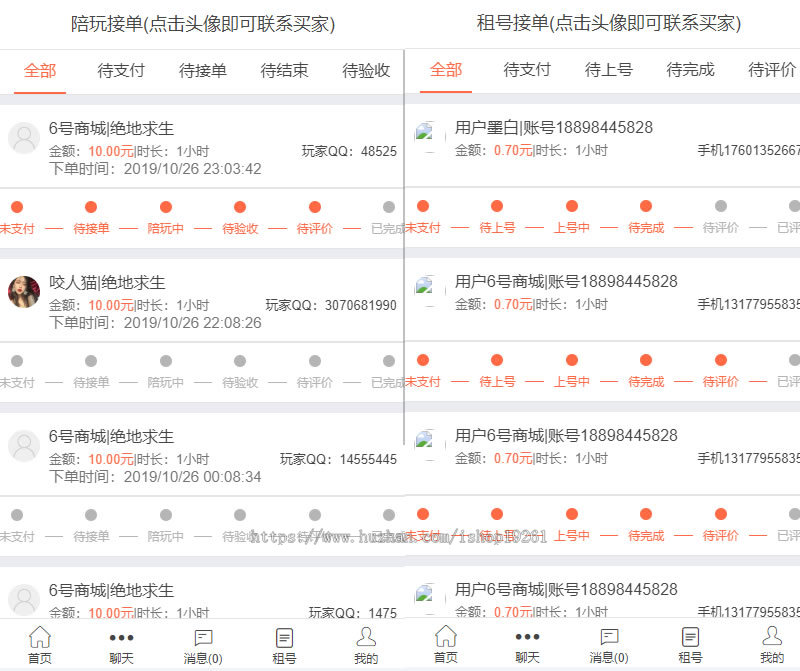The height and width of the screenshot is (671, 800).
Task: Open 消息(0) messages icon in right panel
Action: pos(609,645)
